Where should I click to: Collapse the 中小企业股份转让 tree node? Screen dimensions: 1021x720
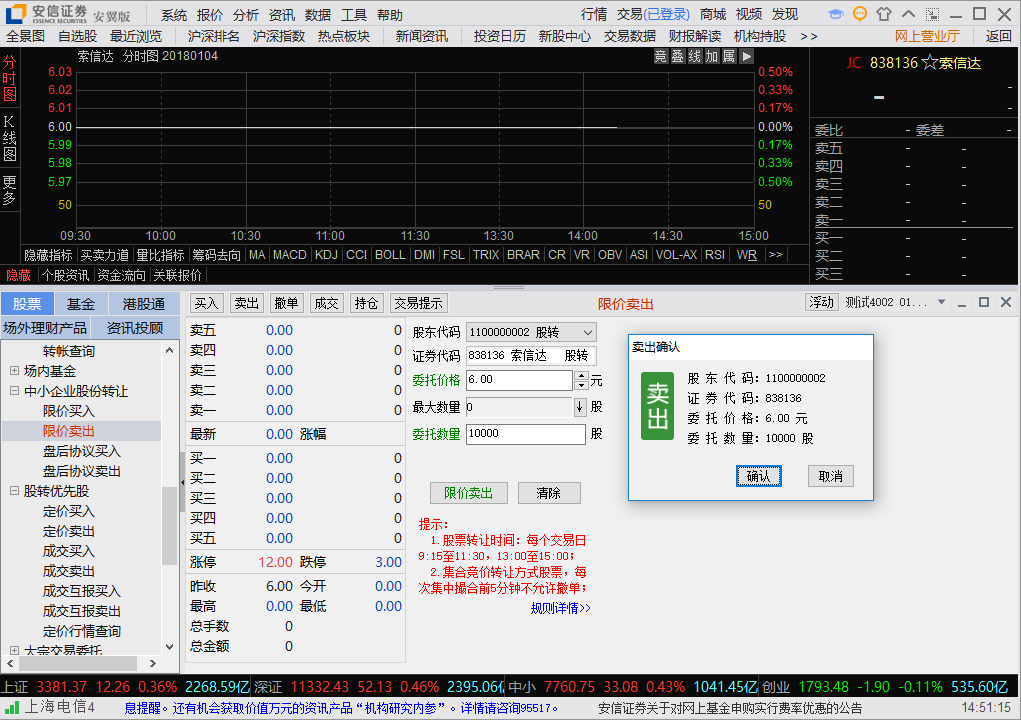point(14,391)
